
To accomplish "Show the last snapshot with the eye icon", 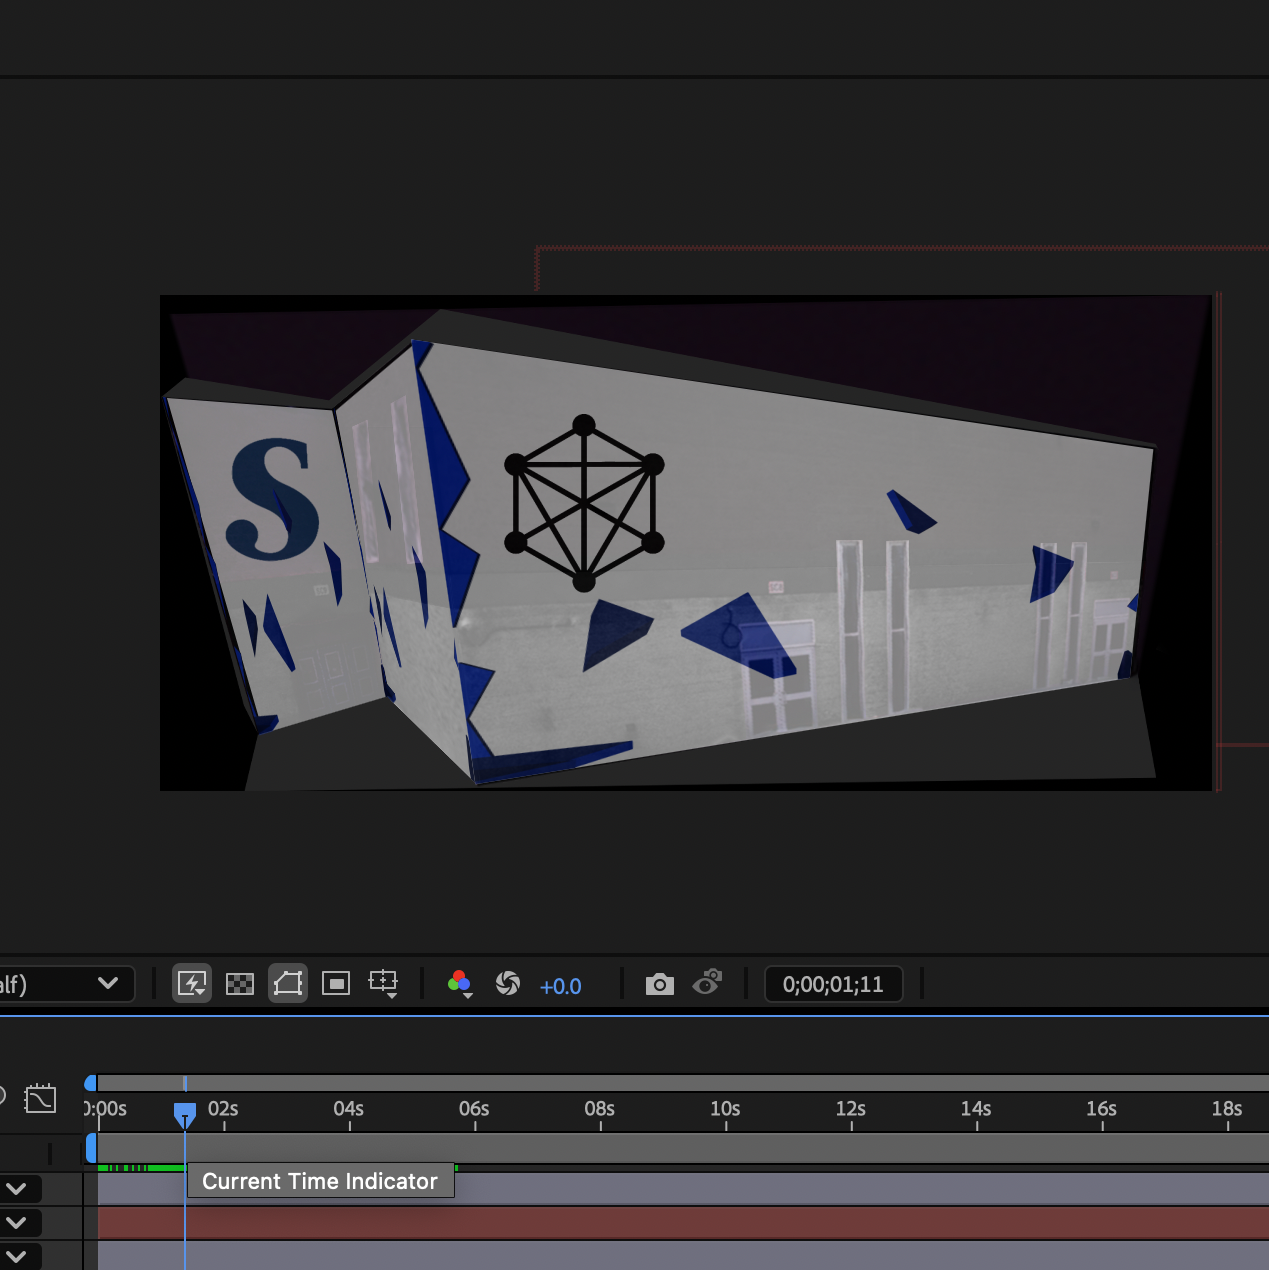I will [708, 983].
